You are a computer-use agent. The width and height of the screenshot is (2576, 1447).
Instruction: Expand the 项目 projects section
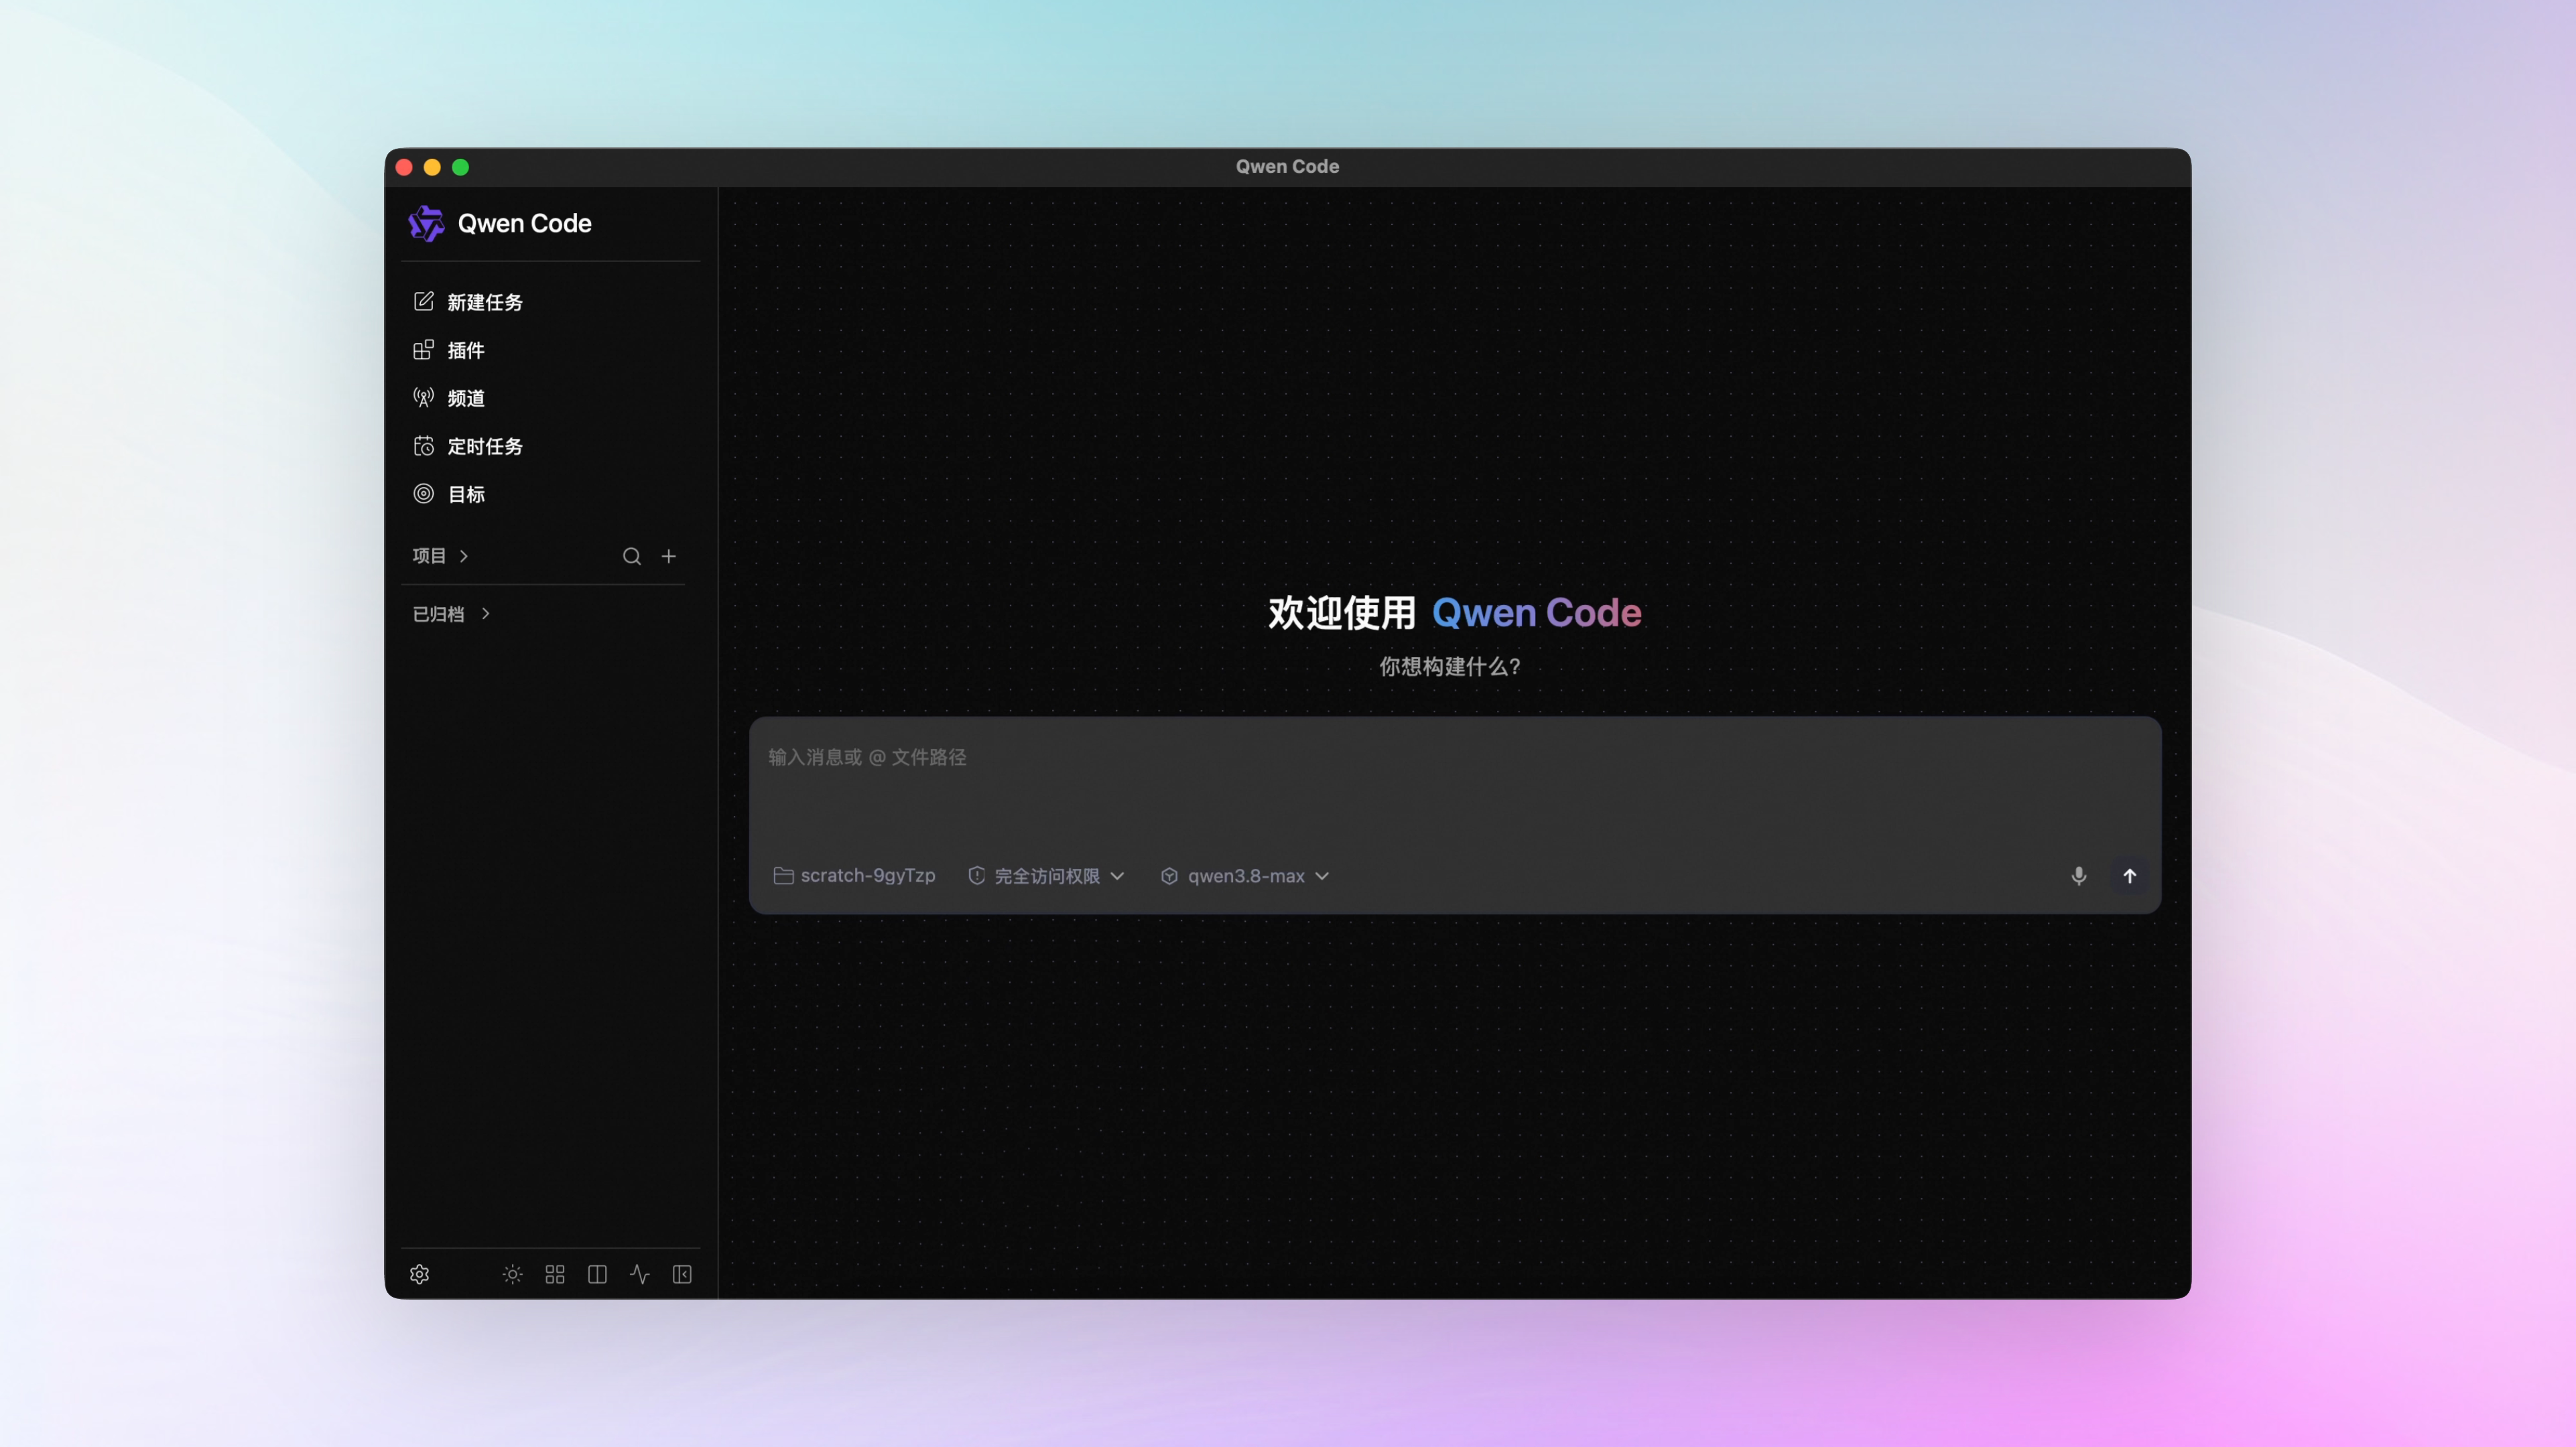click(440, 556)
